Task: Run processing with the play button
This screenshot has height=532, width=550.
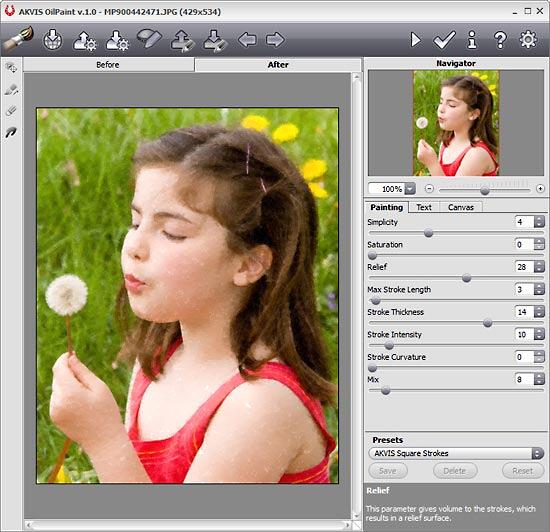Action: coord(416,40)
